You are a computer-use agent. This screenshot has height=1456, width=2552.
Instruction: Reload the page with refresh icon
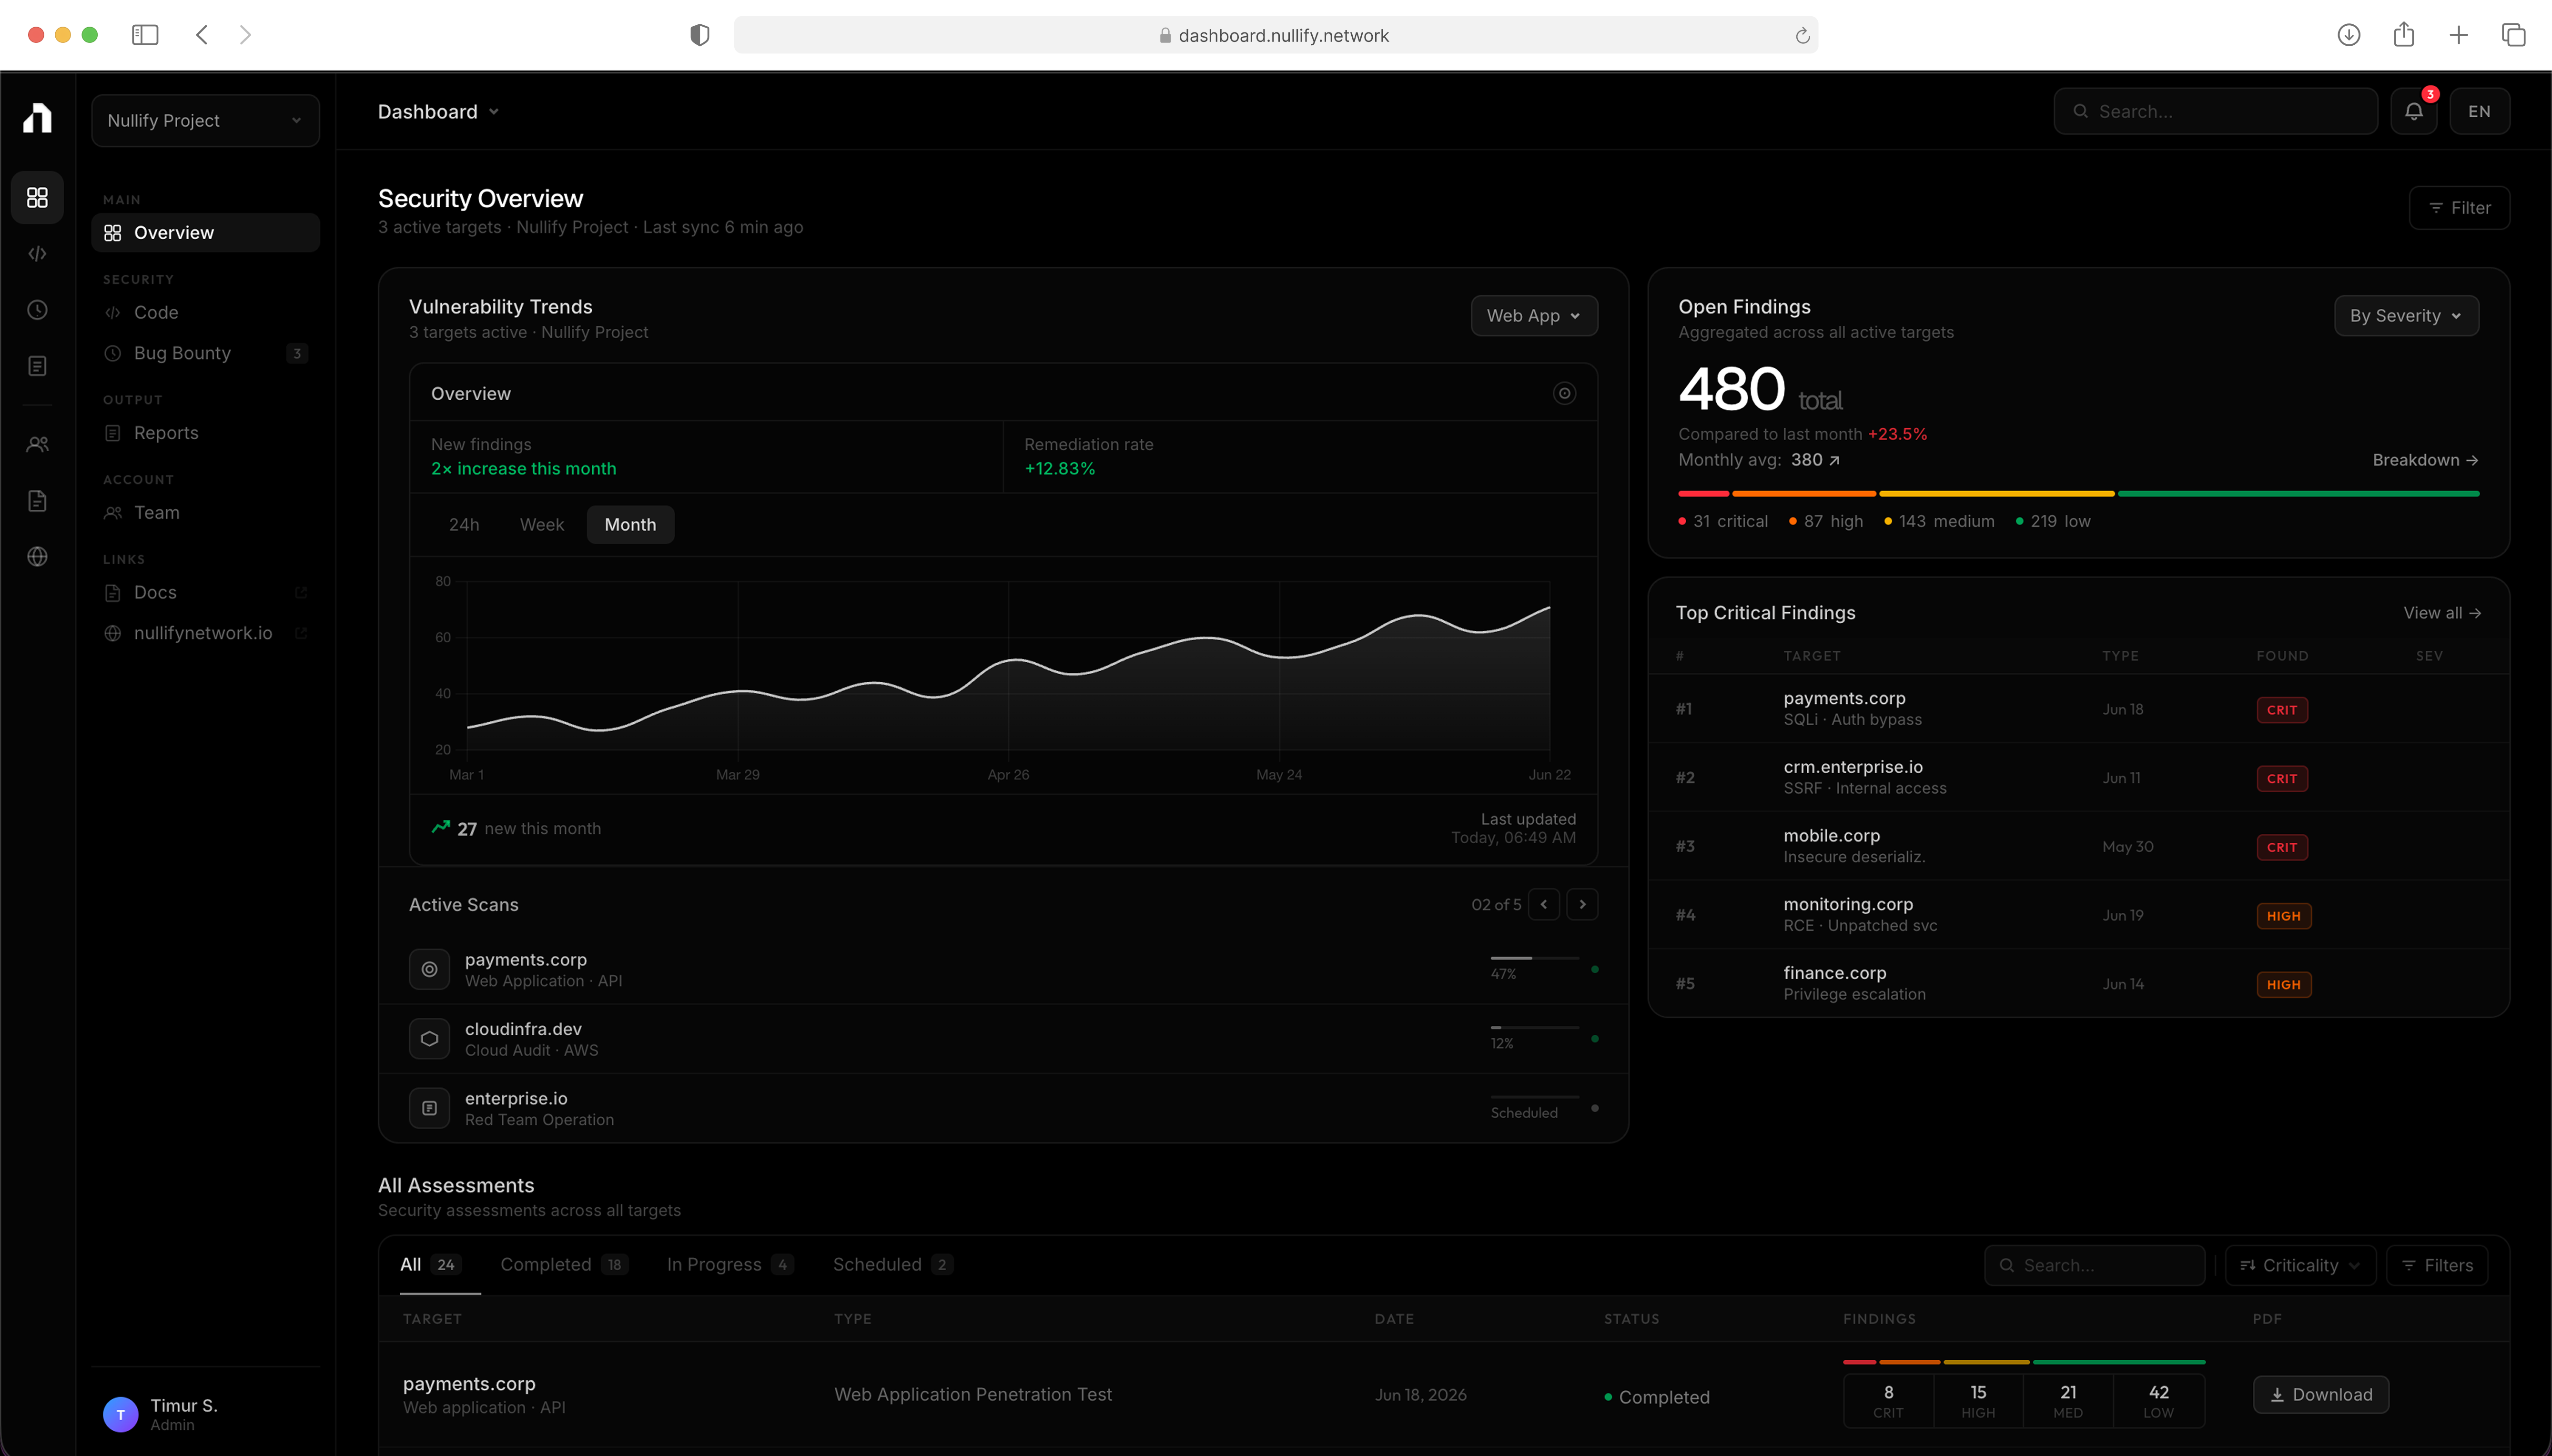click(x=1802, y=36)
